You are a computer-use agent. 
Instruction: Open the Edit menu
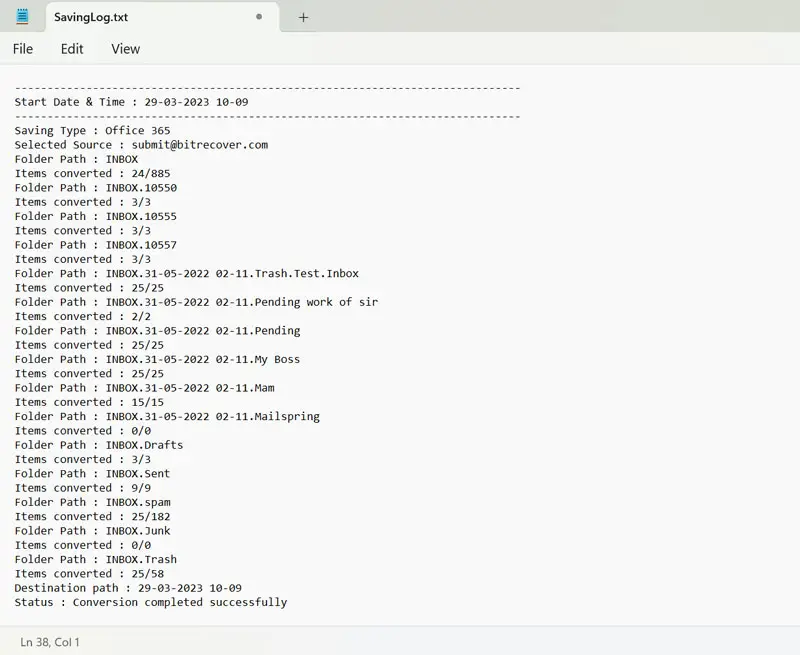72,49
